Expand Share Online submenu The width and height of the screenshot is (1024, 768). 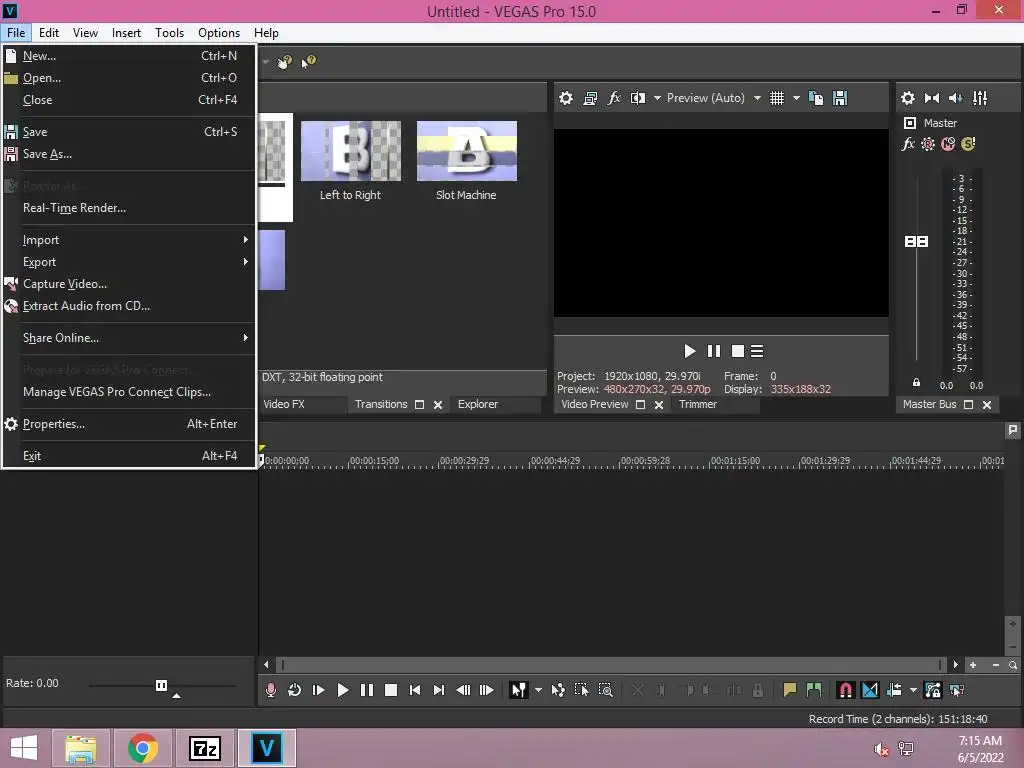pyautogui.click(x=129, y=338)
